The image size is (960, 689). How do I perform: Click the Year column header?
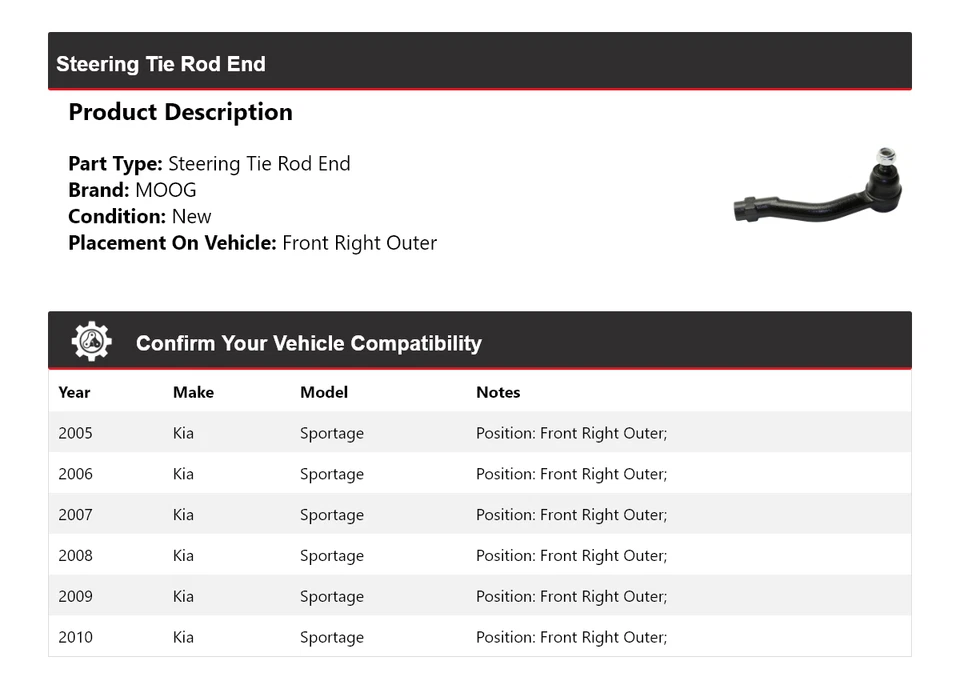[74, 392]
